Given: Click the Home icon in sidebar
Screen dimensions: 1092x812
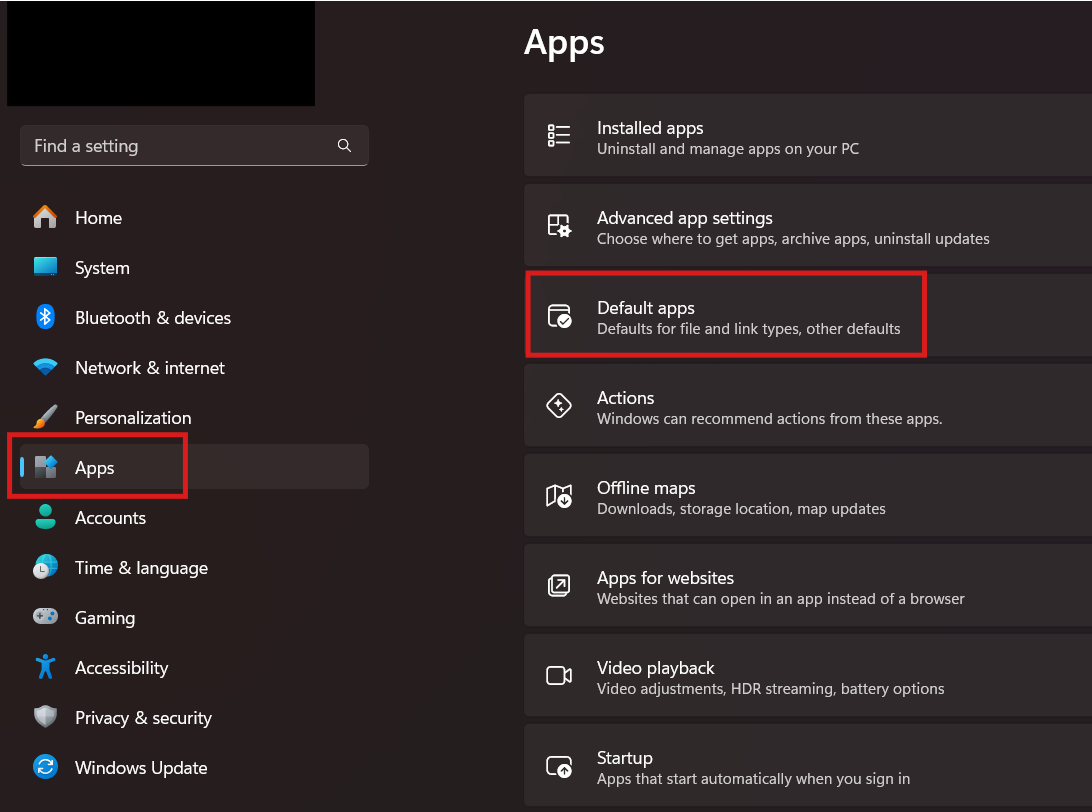Looking at the screenshot, I should pyautogui.click(x=45, y=218).
